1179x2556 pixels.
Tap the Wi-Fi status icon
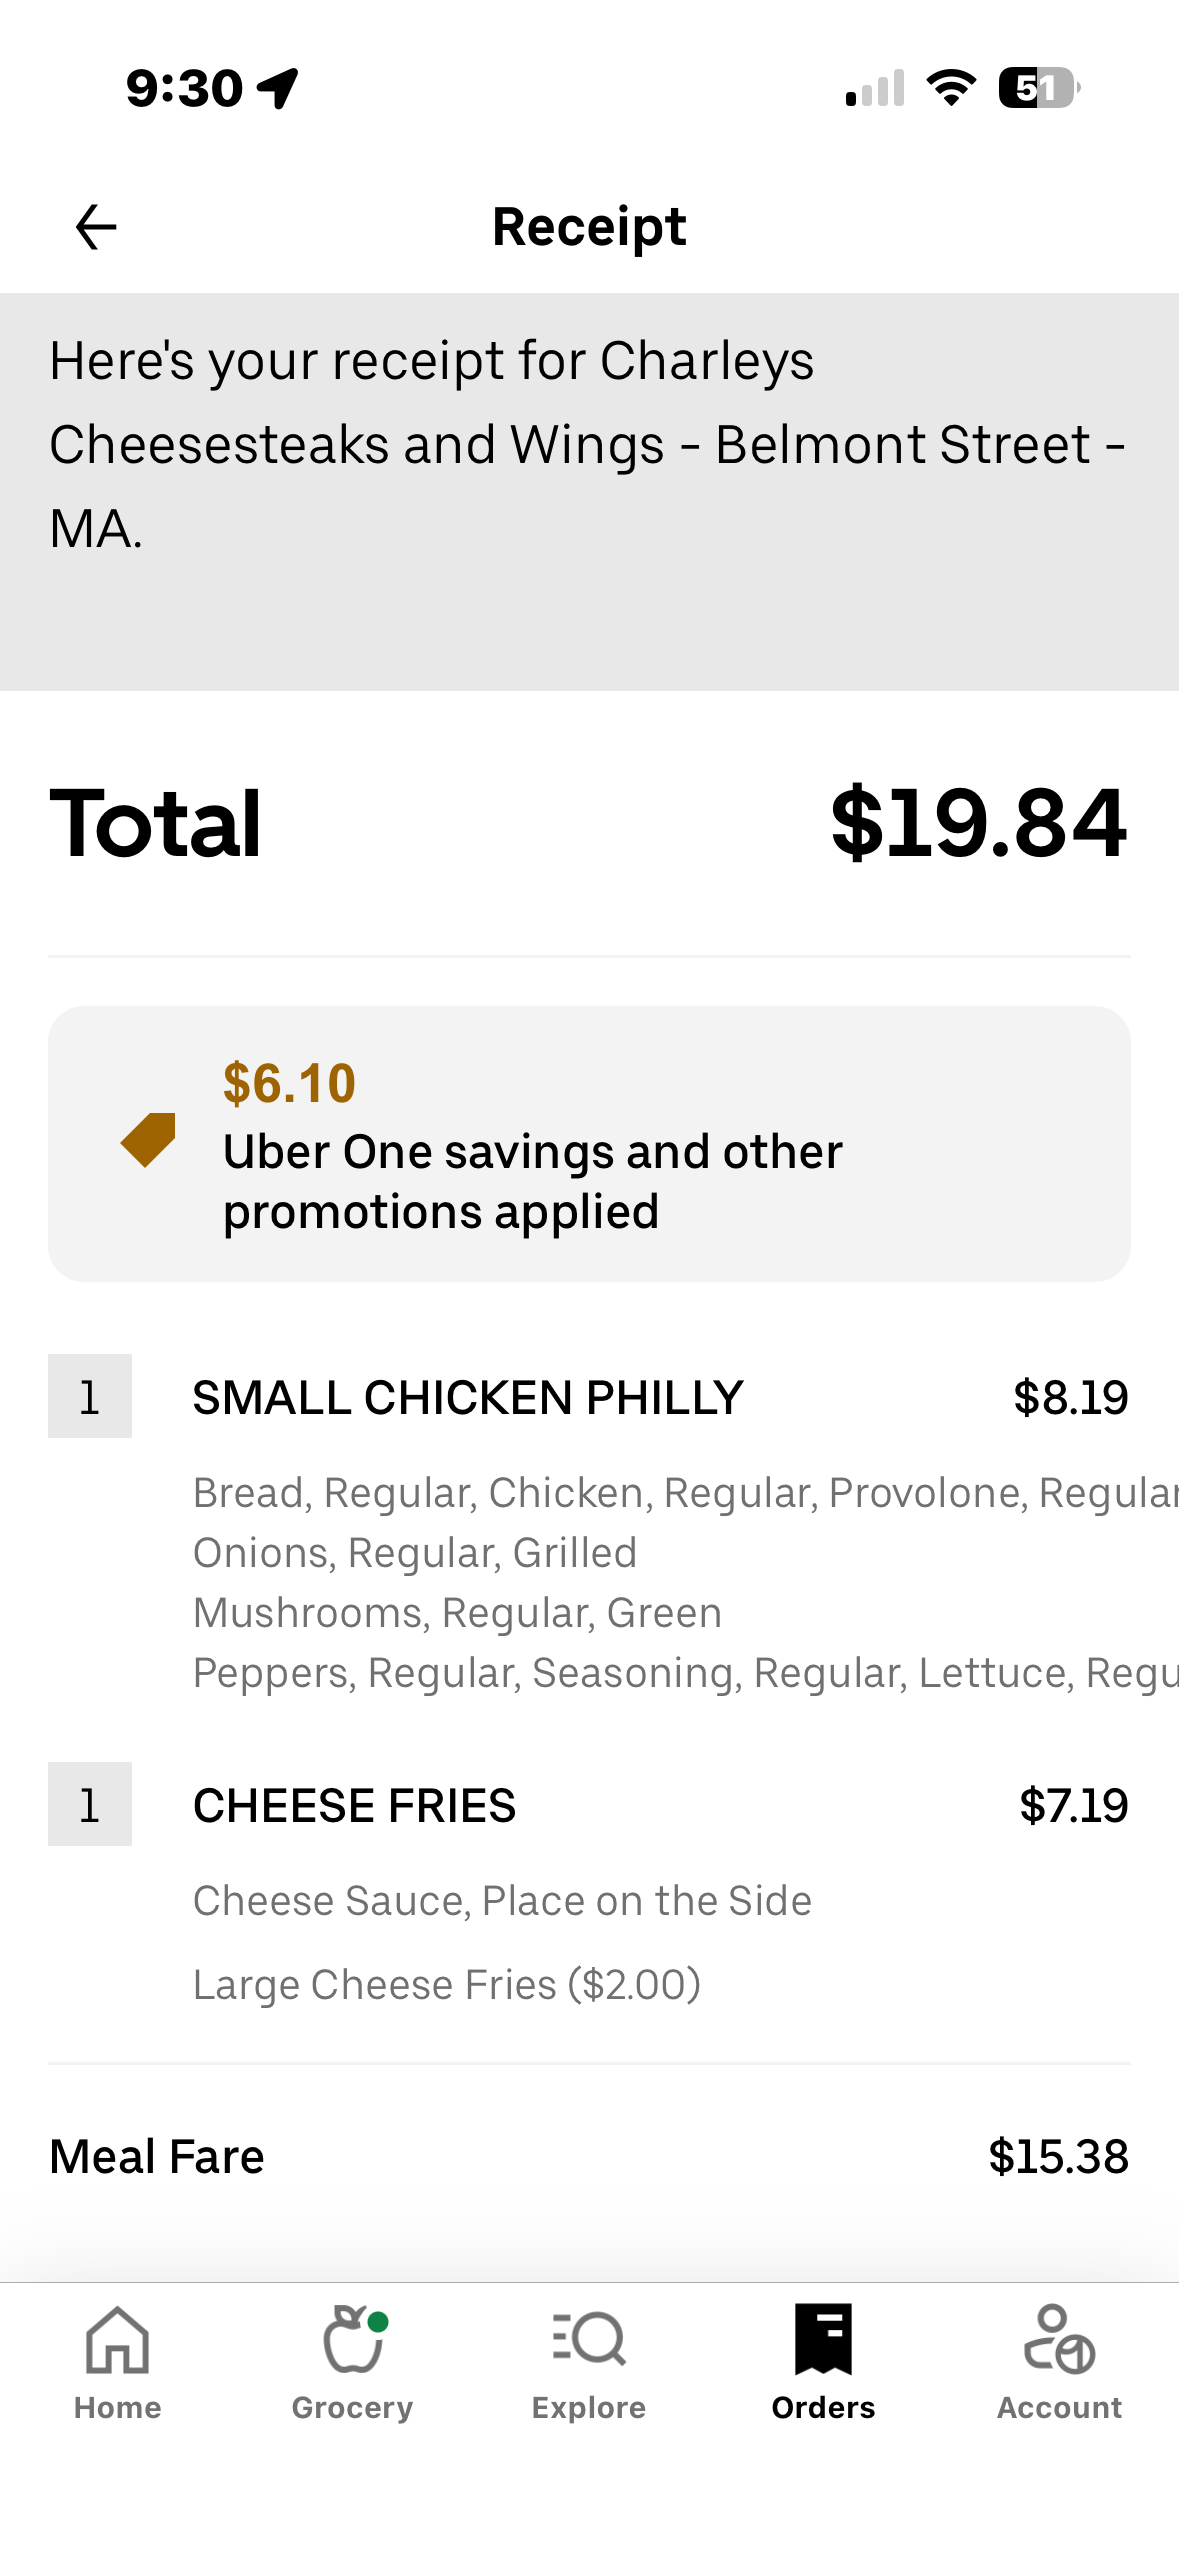click(951, 88)
